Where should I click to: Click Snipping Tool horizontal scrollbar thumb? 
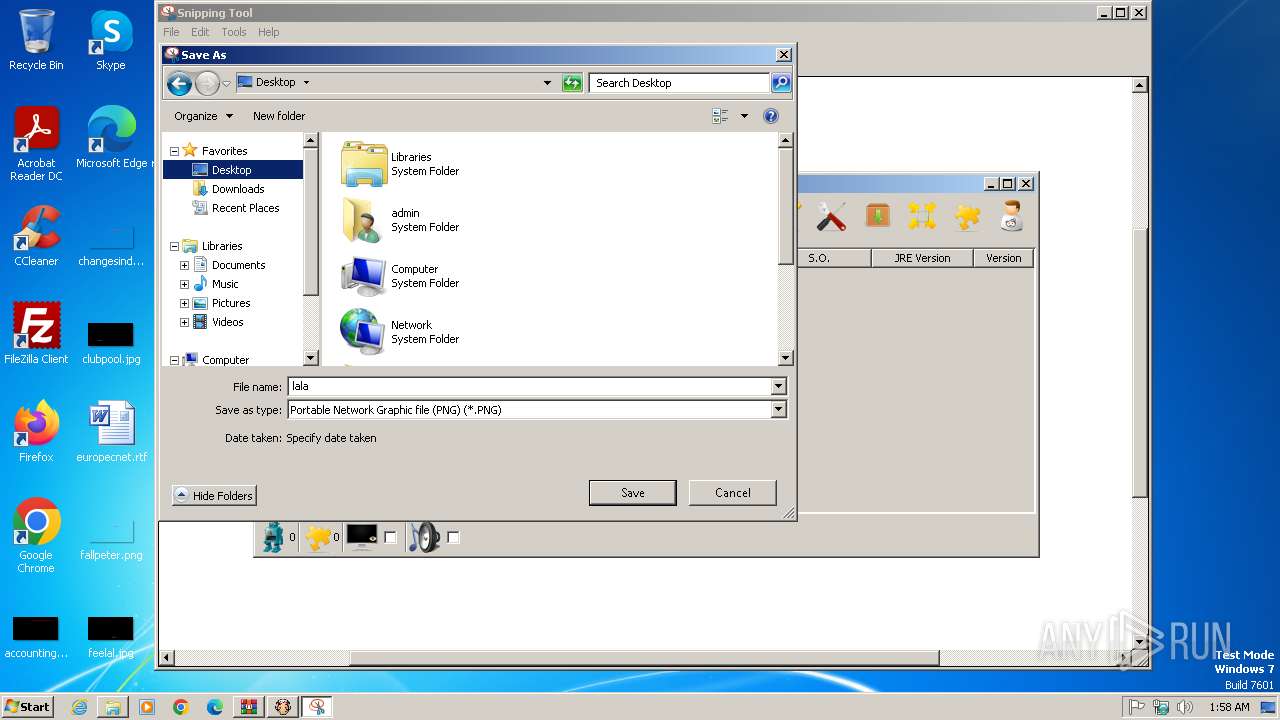[x=644, y=658]
